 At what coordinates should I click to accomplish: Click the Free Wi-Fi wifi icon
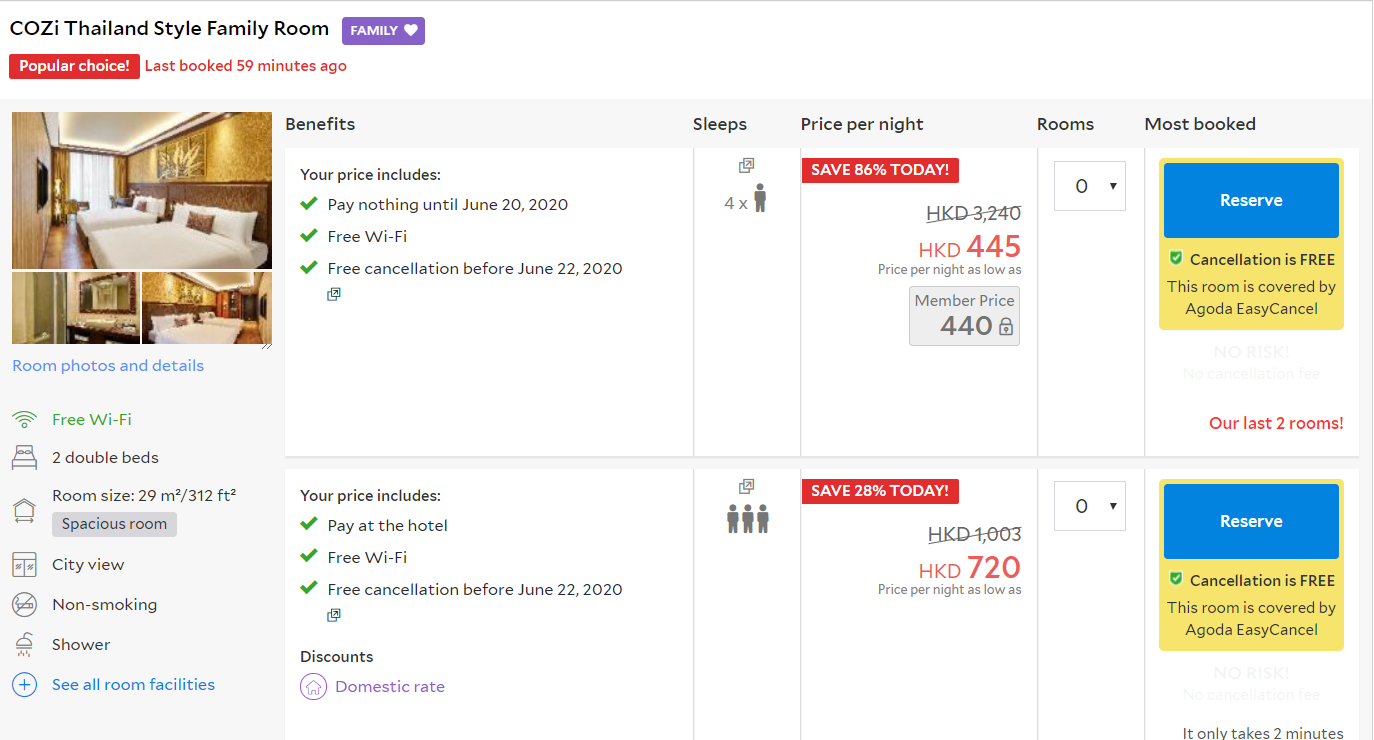pyautogui.click(x=24, y=420)
